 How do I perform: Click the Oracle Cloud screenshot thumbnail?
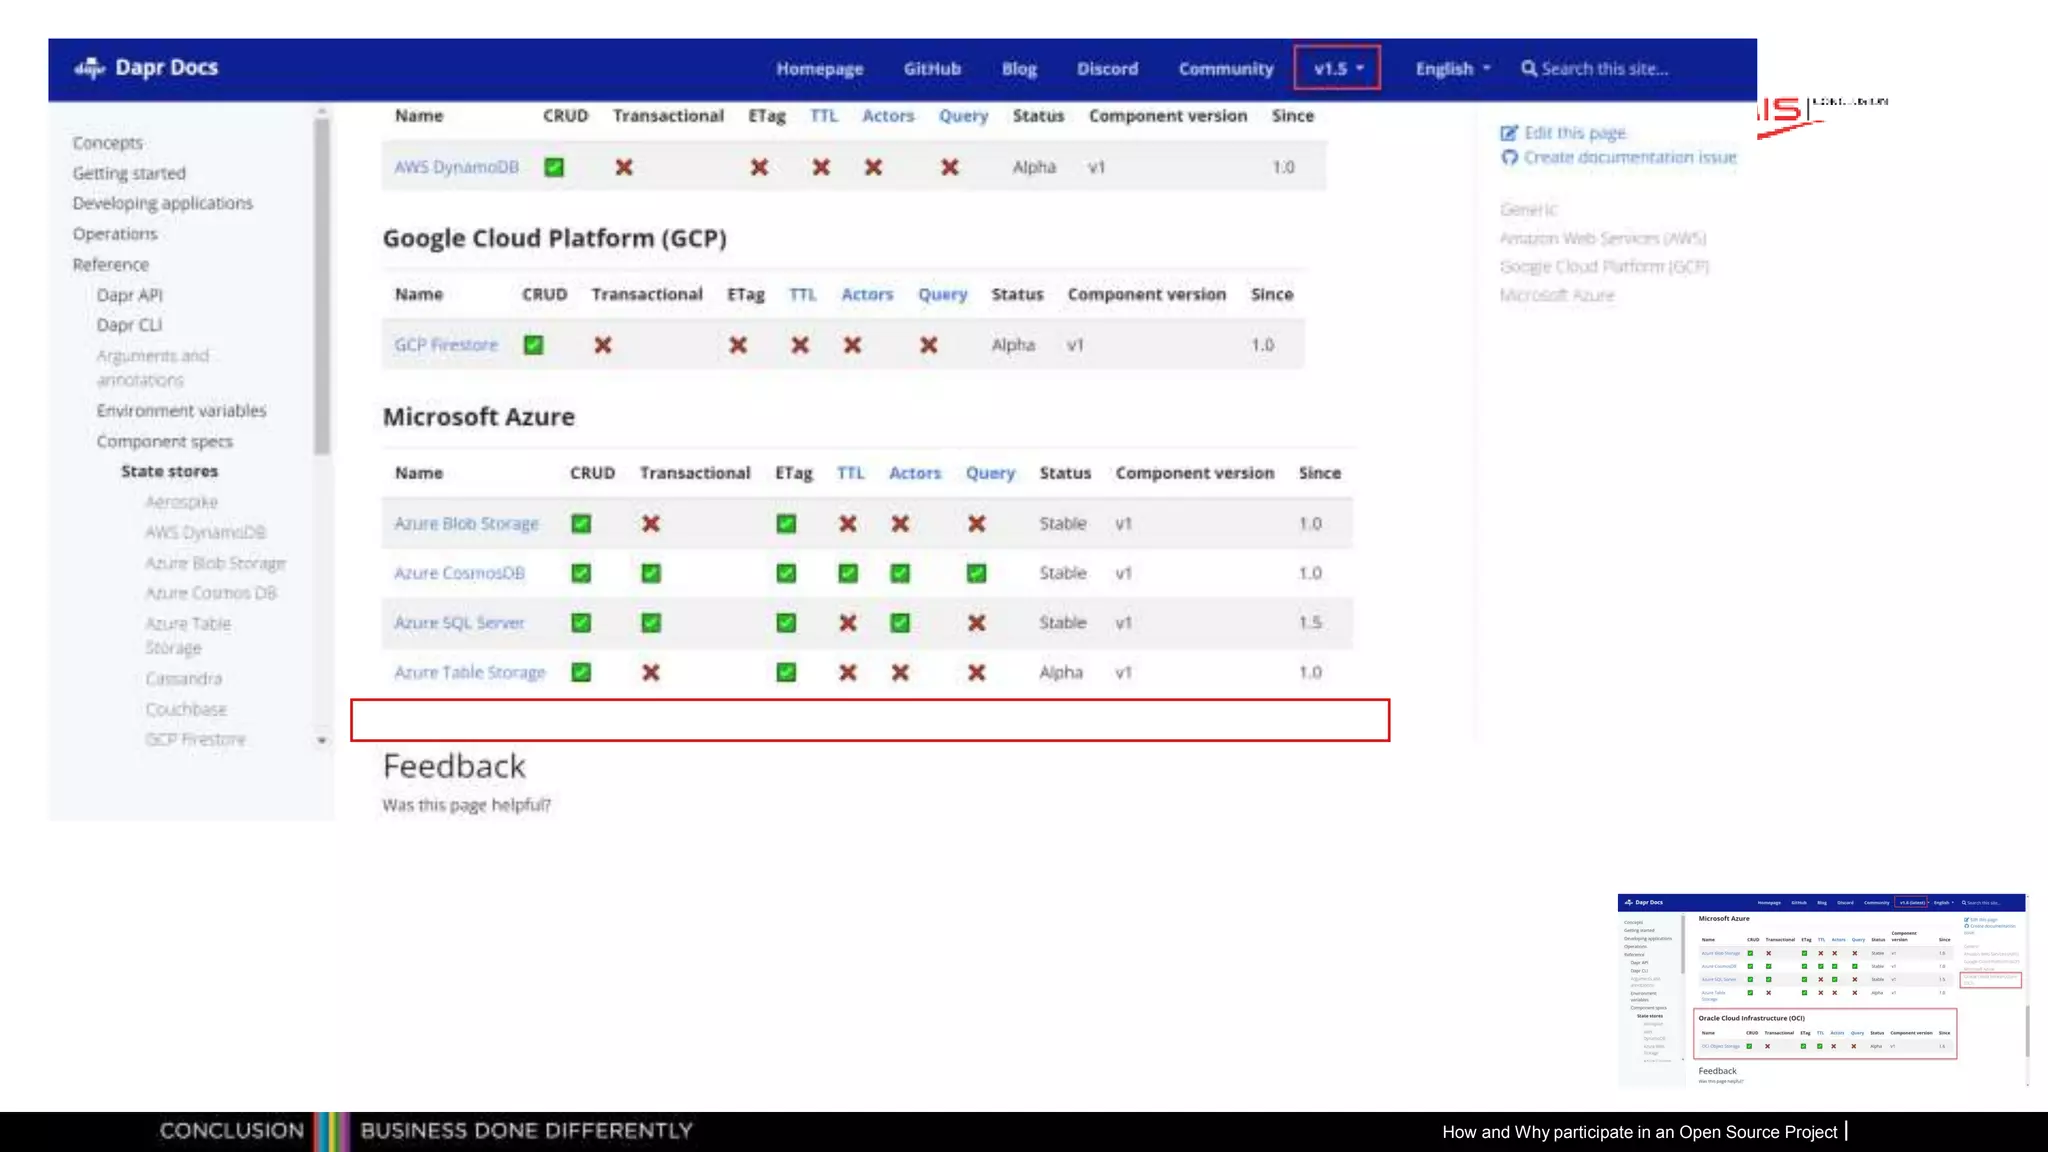pyautogui.click(x=1821, y=989)
